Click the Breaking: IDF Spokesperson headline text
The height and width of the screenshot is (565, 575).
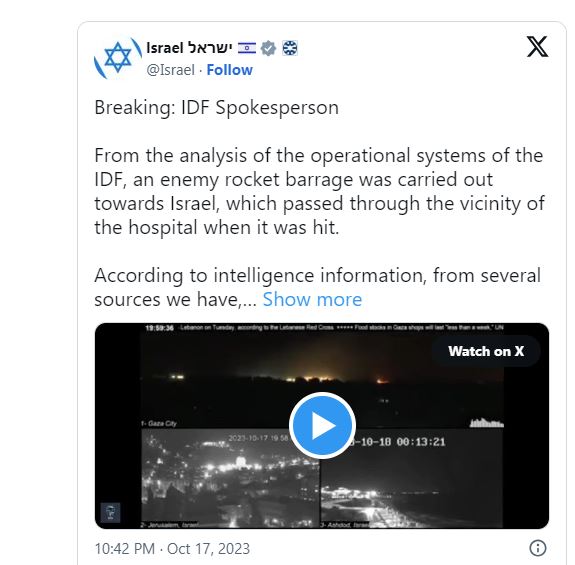(216, 107)
